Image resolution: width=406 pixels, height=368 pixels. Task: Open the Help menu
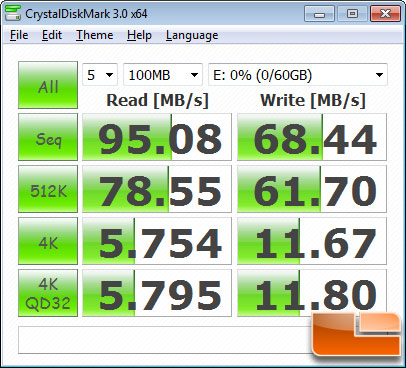[139, 35]
